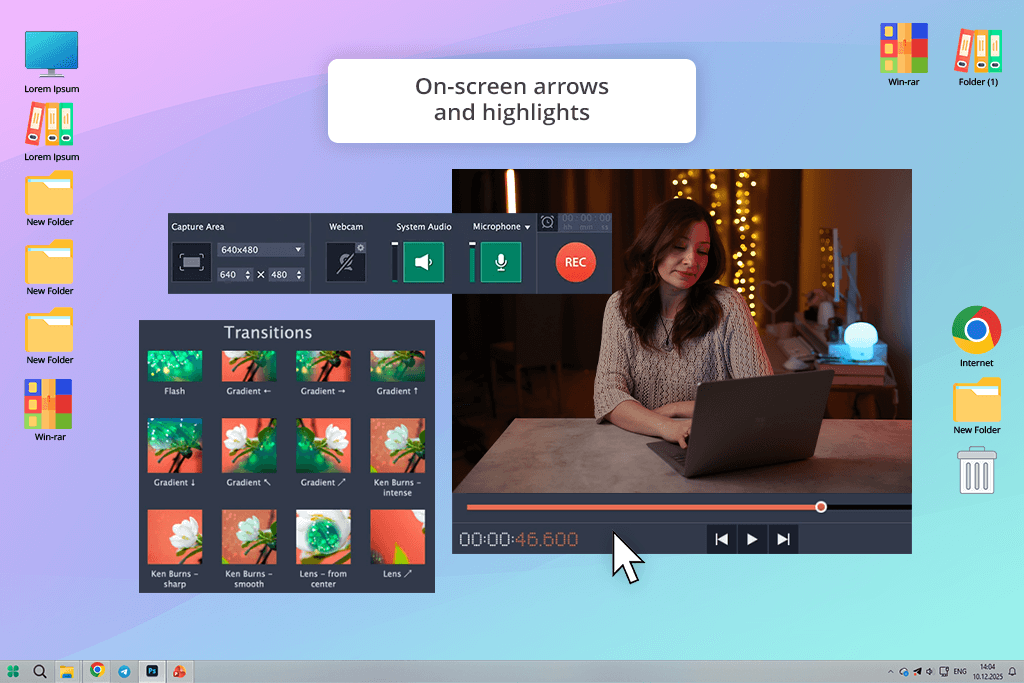Select the Flash transition thumbnail
The image size is (1024, 683).
(x=174, y=366)
